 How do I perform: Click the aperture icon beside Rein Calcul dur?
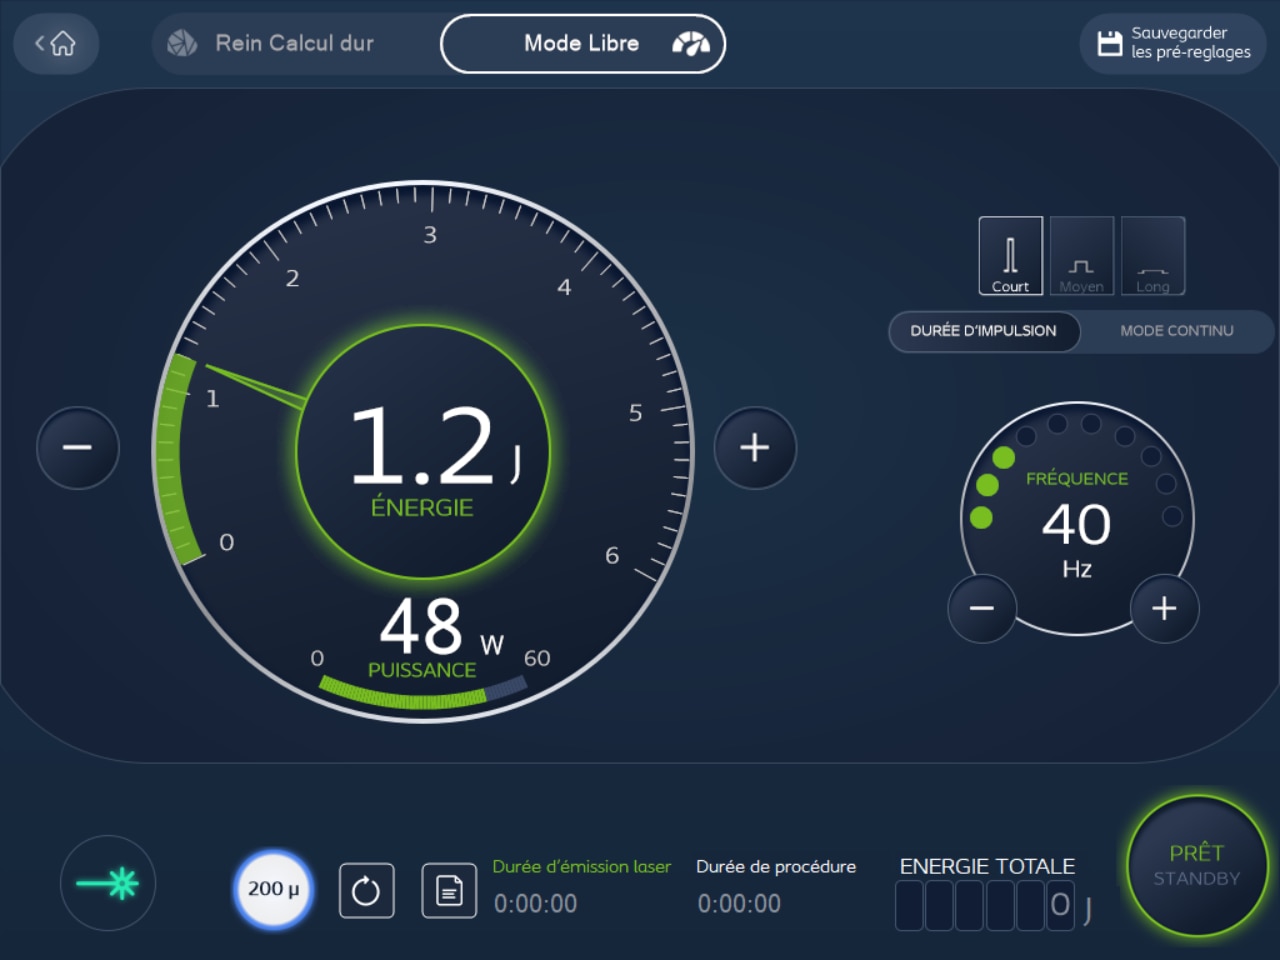pyautogui.click(x=182, y=43)
